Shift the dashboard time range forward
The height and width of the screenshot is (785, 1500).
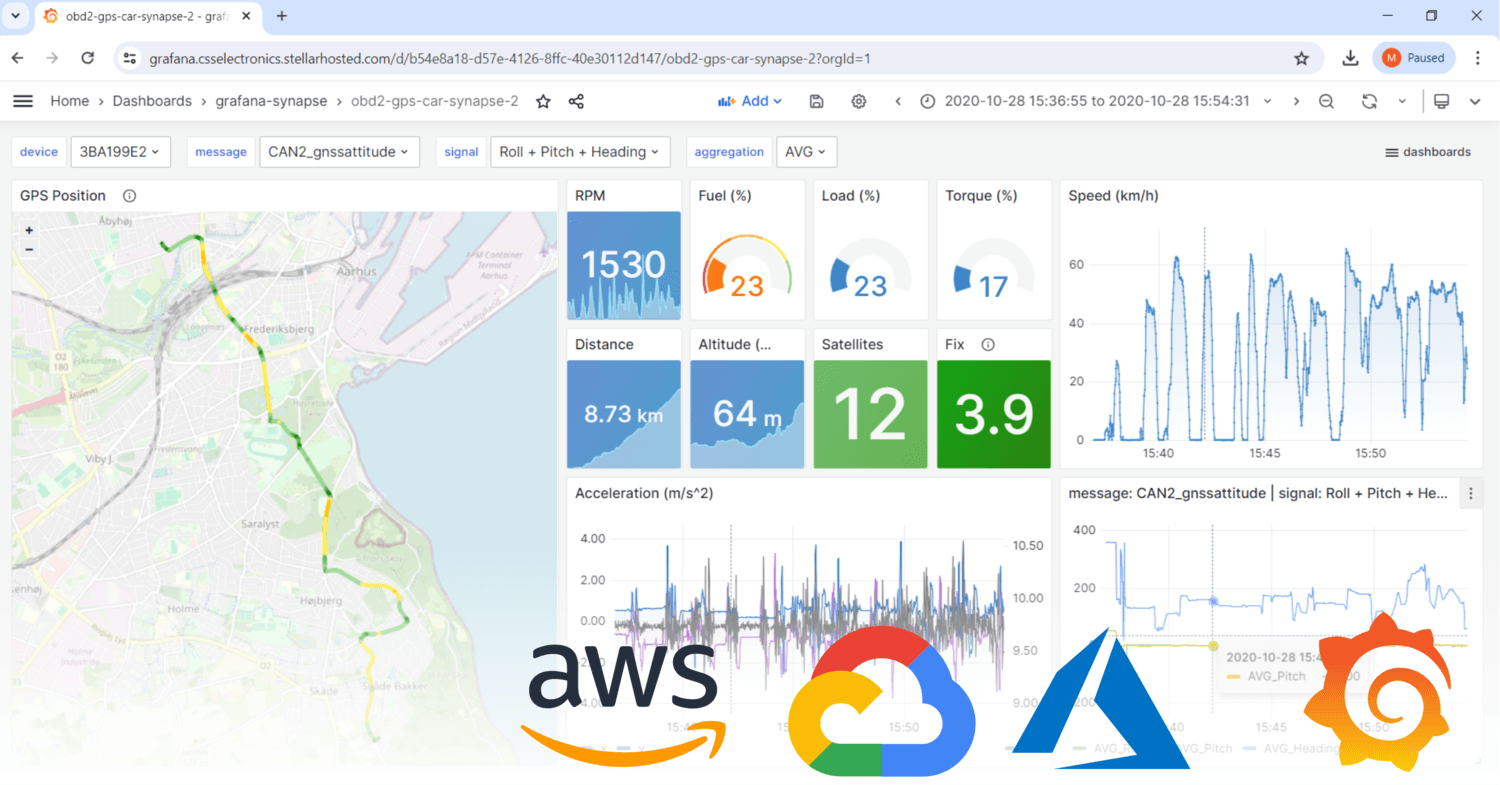(x=1296, y=101)
